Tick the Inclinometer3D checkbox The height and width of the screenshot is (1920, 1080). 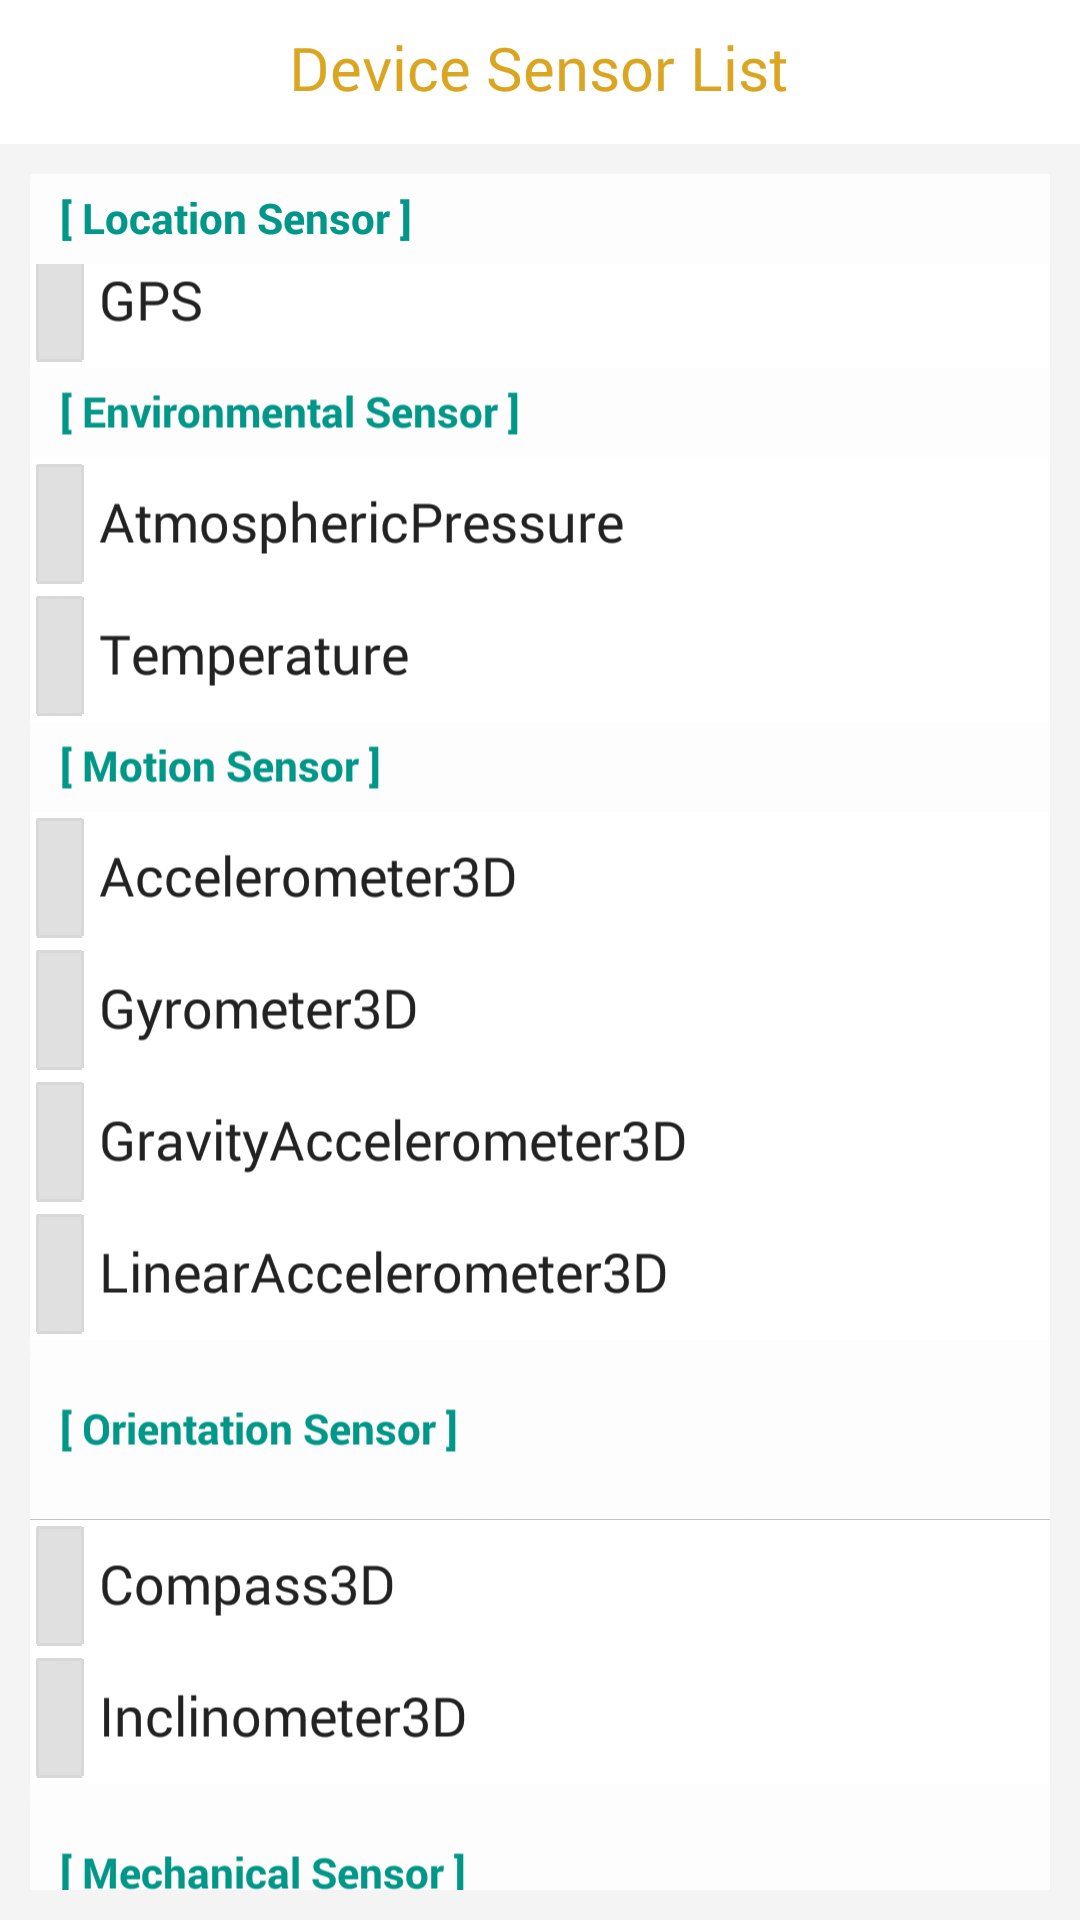(x=60, y=1718)
